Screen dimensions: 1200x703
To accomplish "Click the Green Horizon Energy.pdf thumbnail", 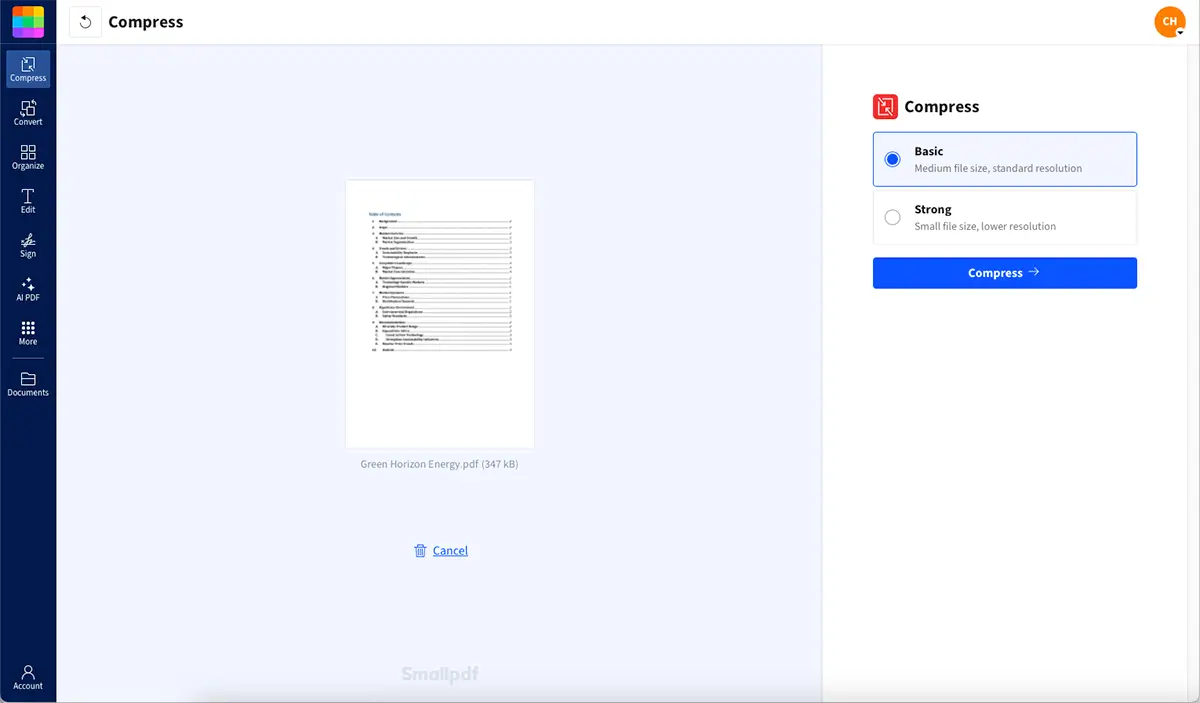I will (x=440, y=313).
